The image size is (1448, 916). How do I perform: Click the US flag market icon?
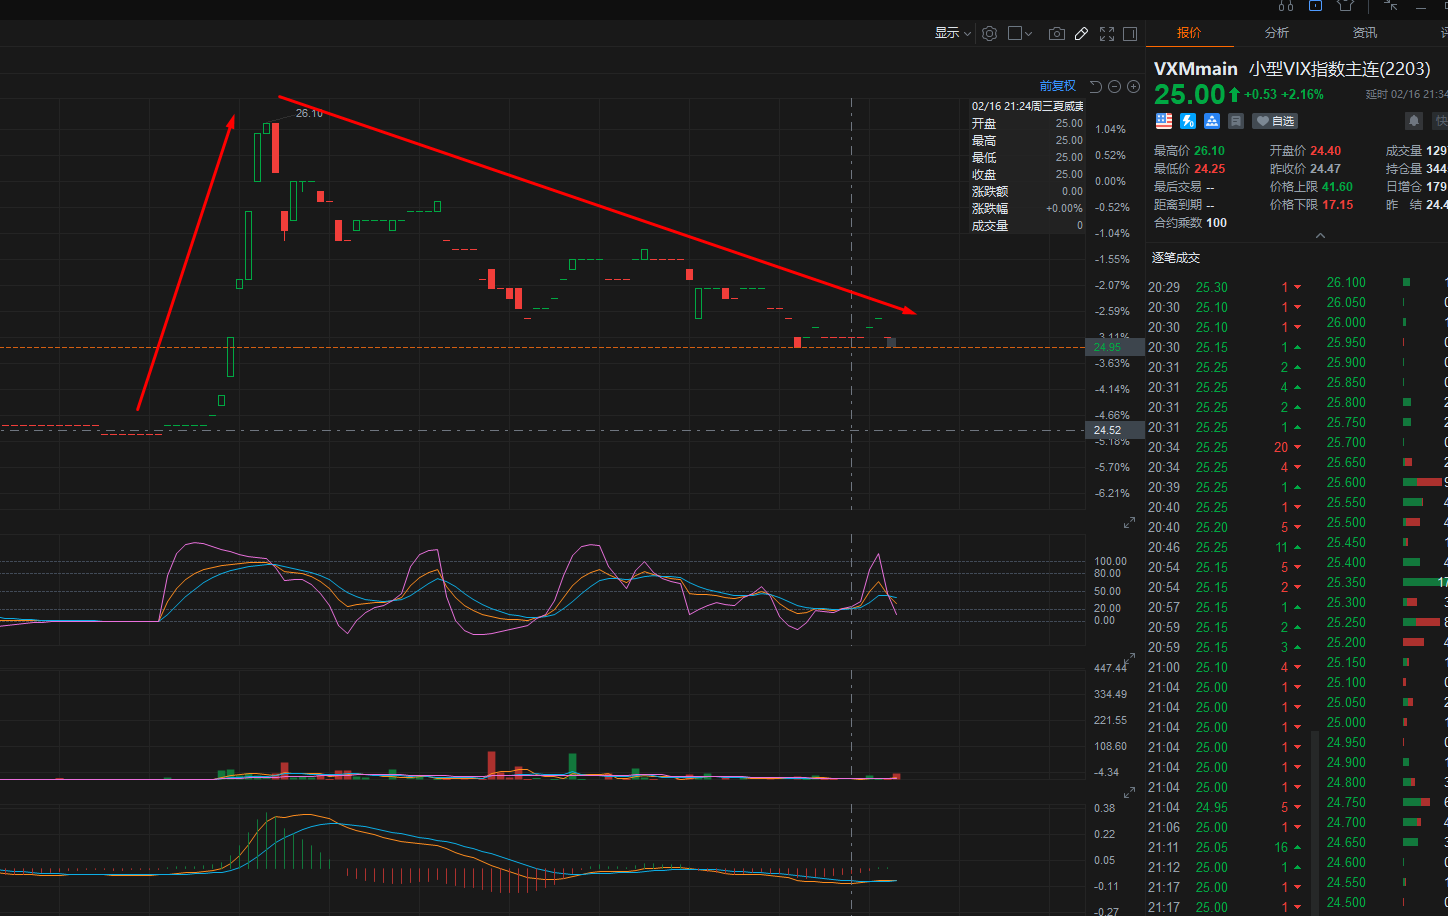pos(1164,121)
